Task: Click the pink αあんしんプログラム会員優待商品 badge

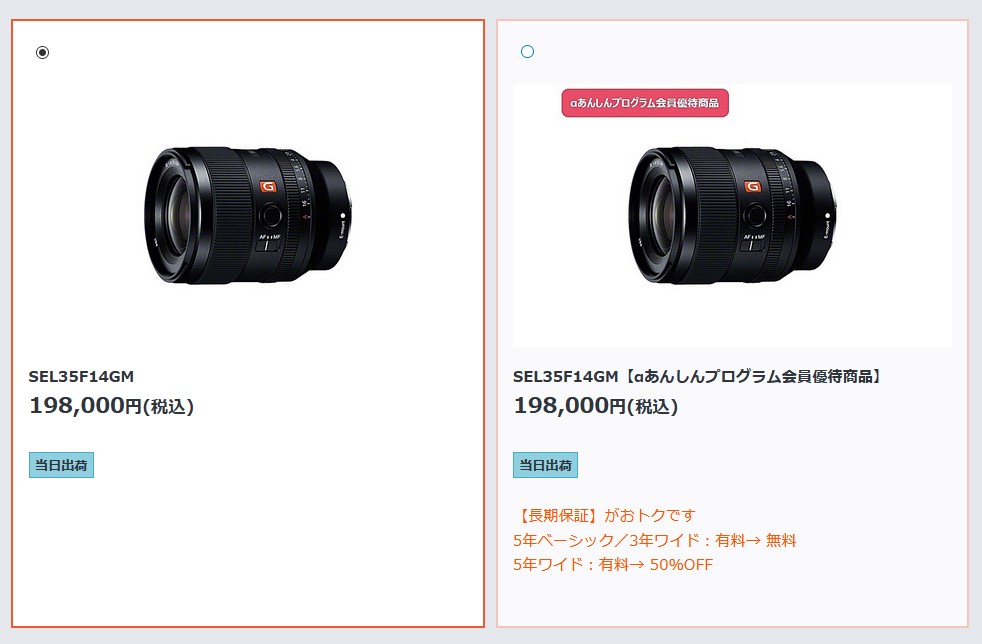Action: click(x=645, y=103)
